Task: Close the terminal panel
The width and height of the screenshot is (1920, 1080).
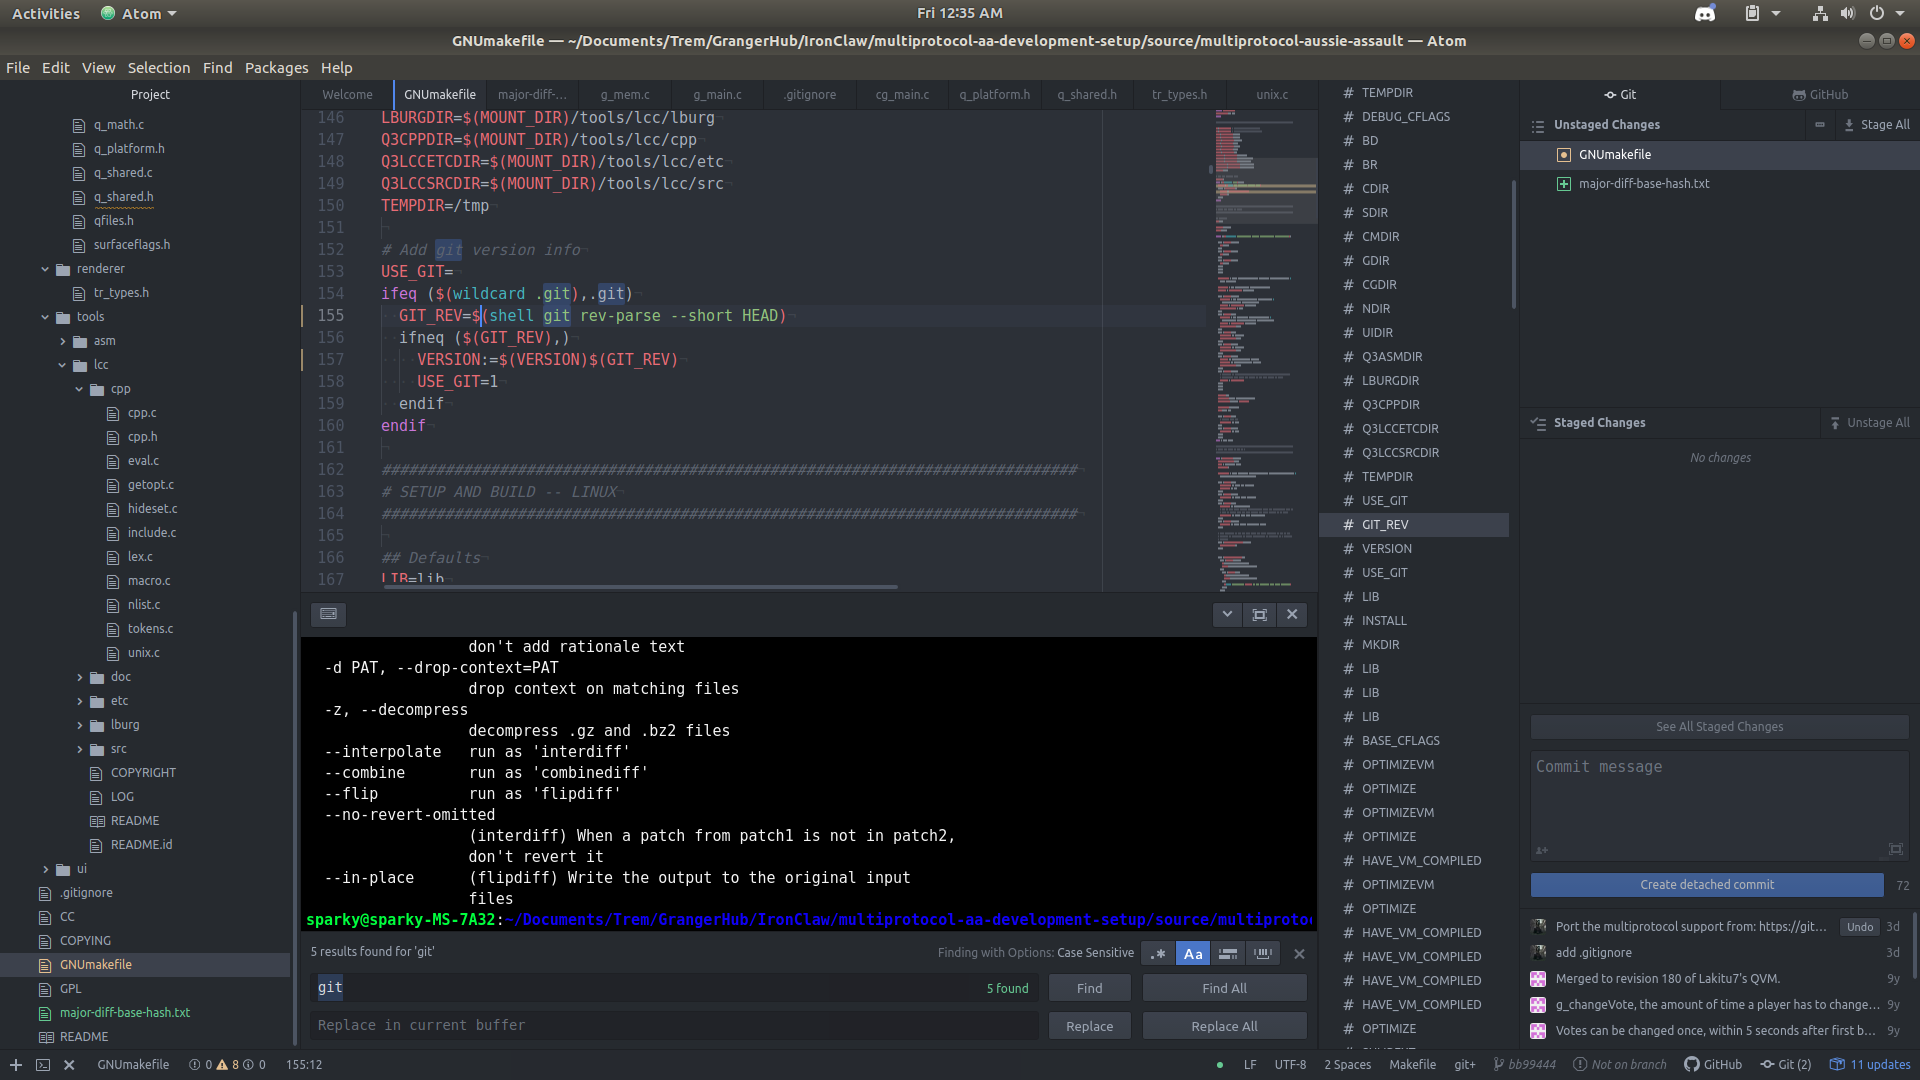Action: 1292,614
